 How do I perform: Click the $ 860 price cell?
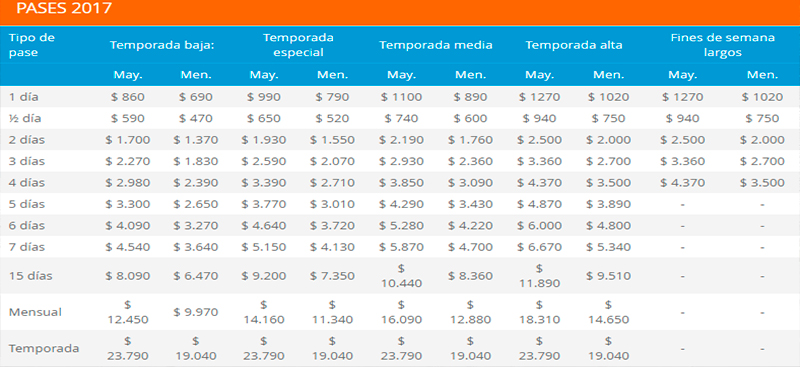coord(128,97)
